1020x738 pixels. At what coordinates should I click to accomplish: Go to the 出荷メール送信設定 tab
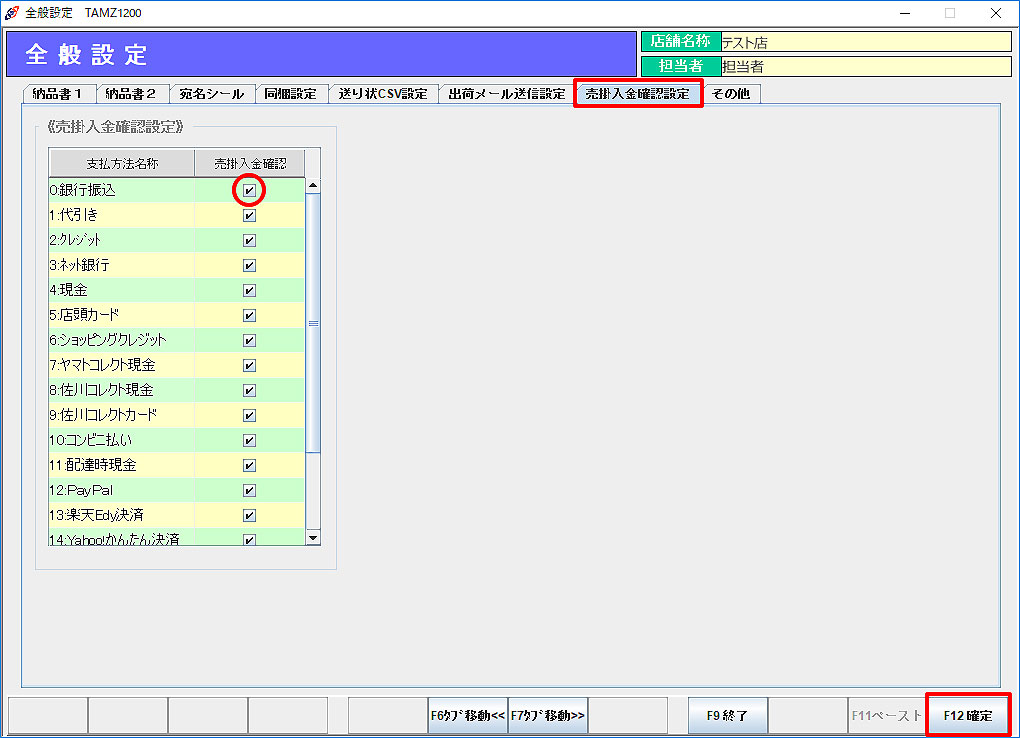tap(506, 94)
